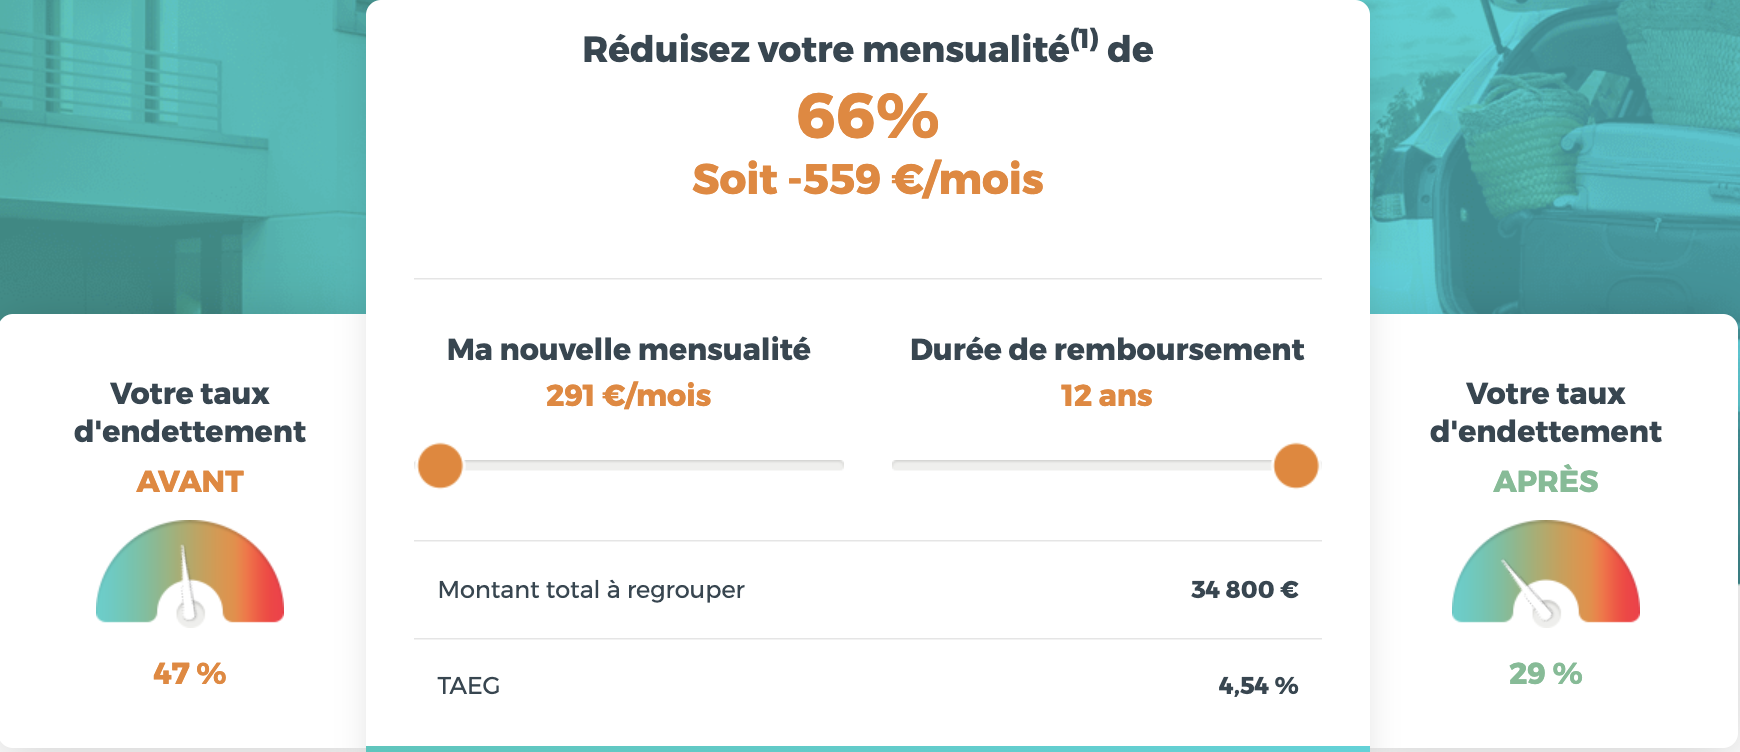
Task: Click the 12 ans duration value
Action: (x=1106, y=396)
